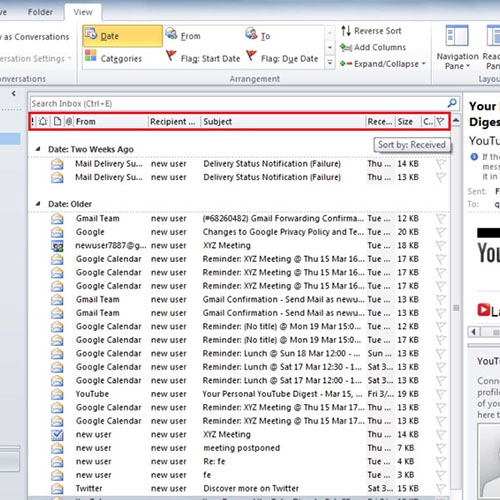This screenshot has height=500, width=500.
Task: Open Conversation Settings dropdown
Action: point(36,59)
